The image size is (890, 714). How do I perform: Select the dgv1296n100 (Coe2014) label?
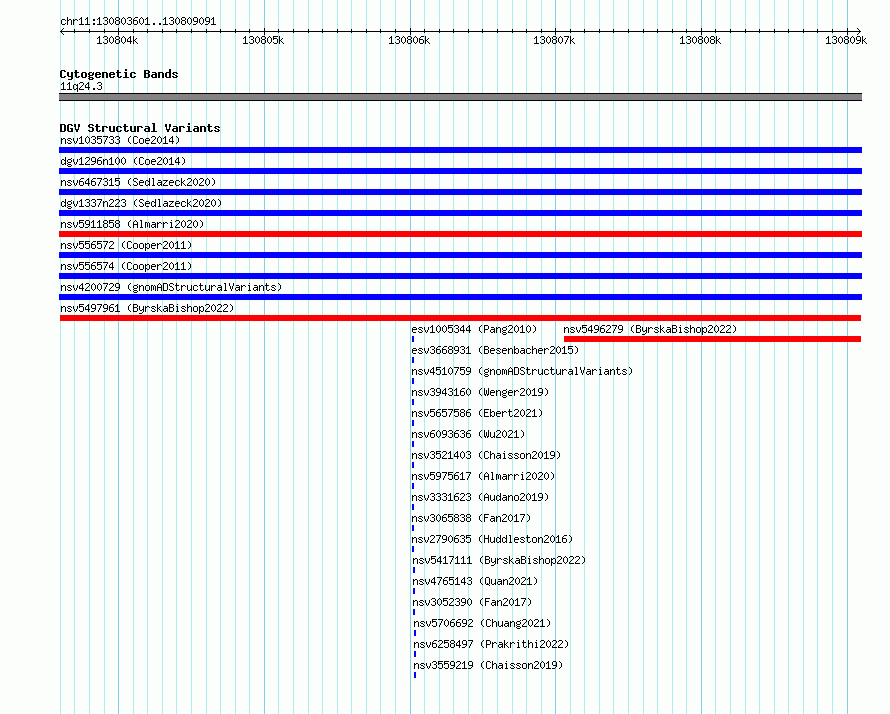coord(123,161)
